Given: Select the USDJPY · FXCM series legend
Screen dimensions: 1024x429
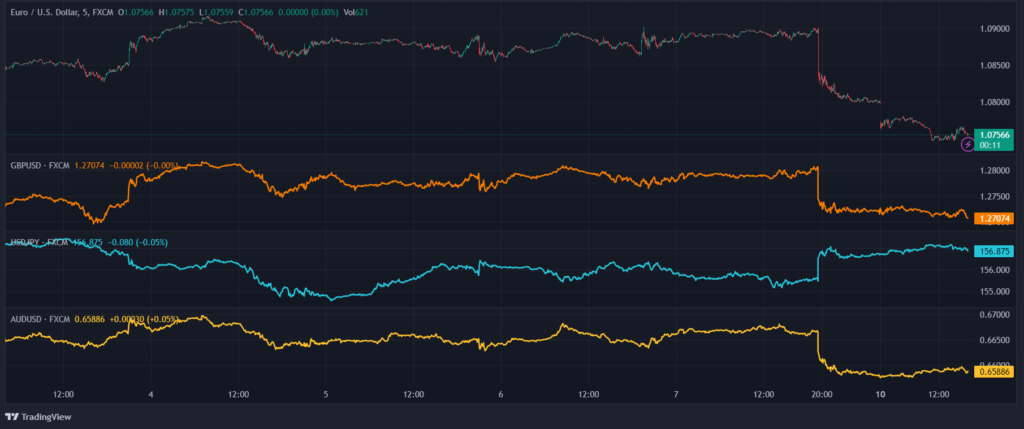Looking at the screenshot, I should coord(40,242).
